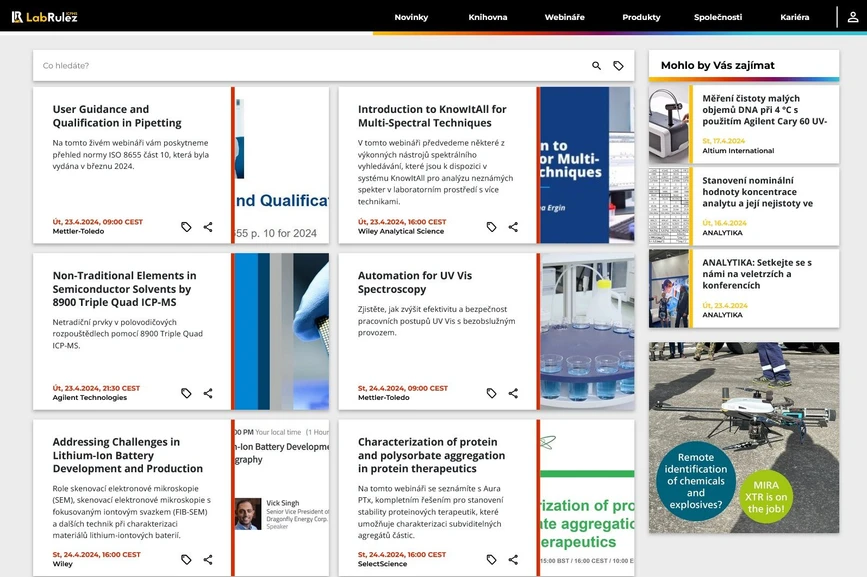The height and width of the screenshot is (577, 867).
Task: Tag the protein and polysorbate aggregation webinar
Action: click(492, 559)
